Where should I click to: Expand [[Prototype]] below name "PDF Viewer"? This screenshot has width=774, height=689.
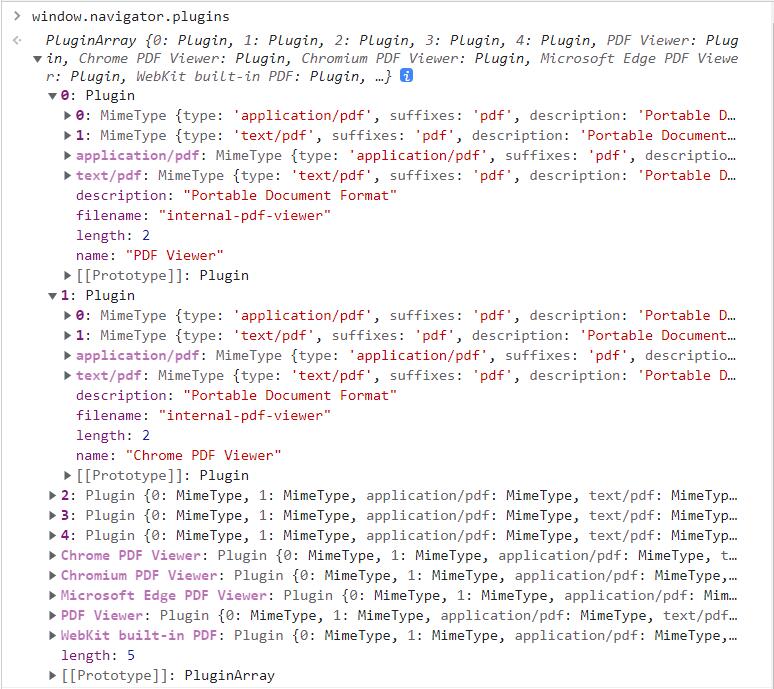[x=68, y=276]
